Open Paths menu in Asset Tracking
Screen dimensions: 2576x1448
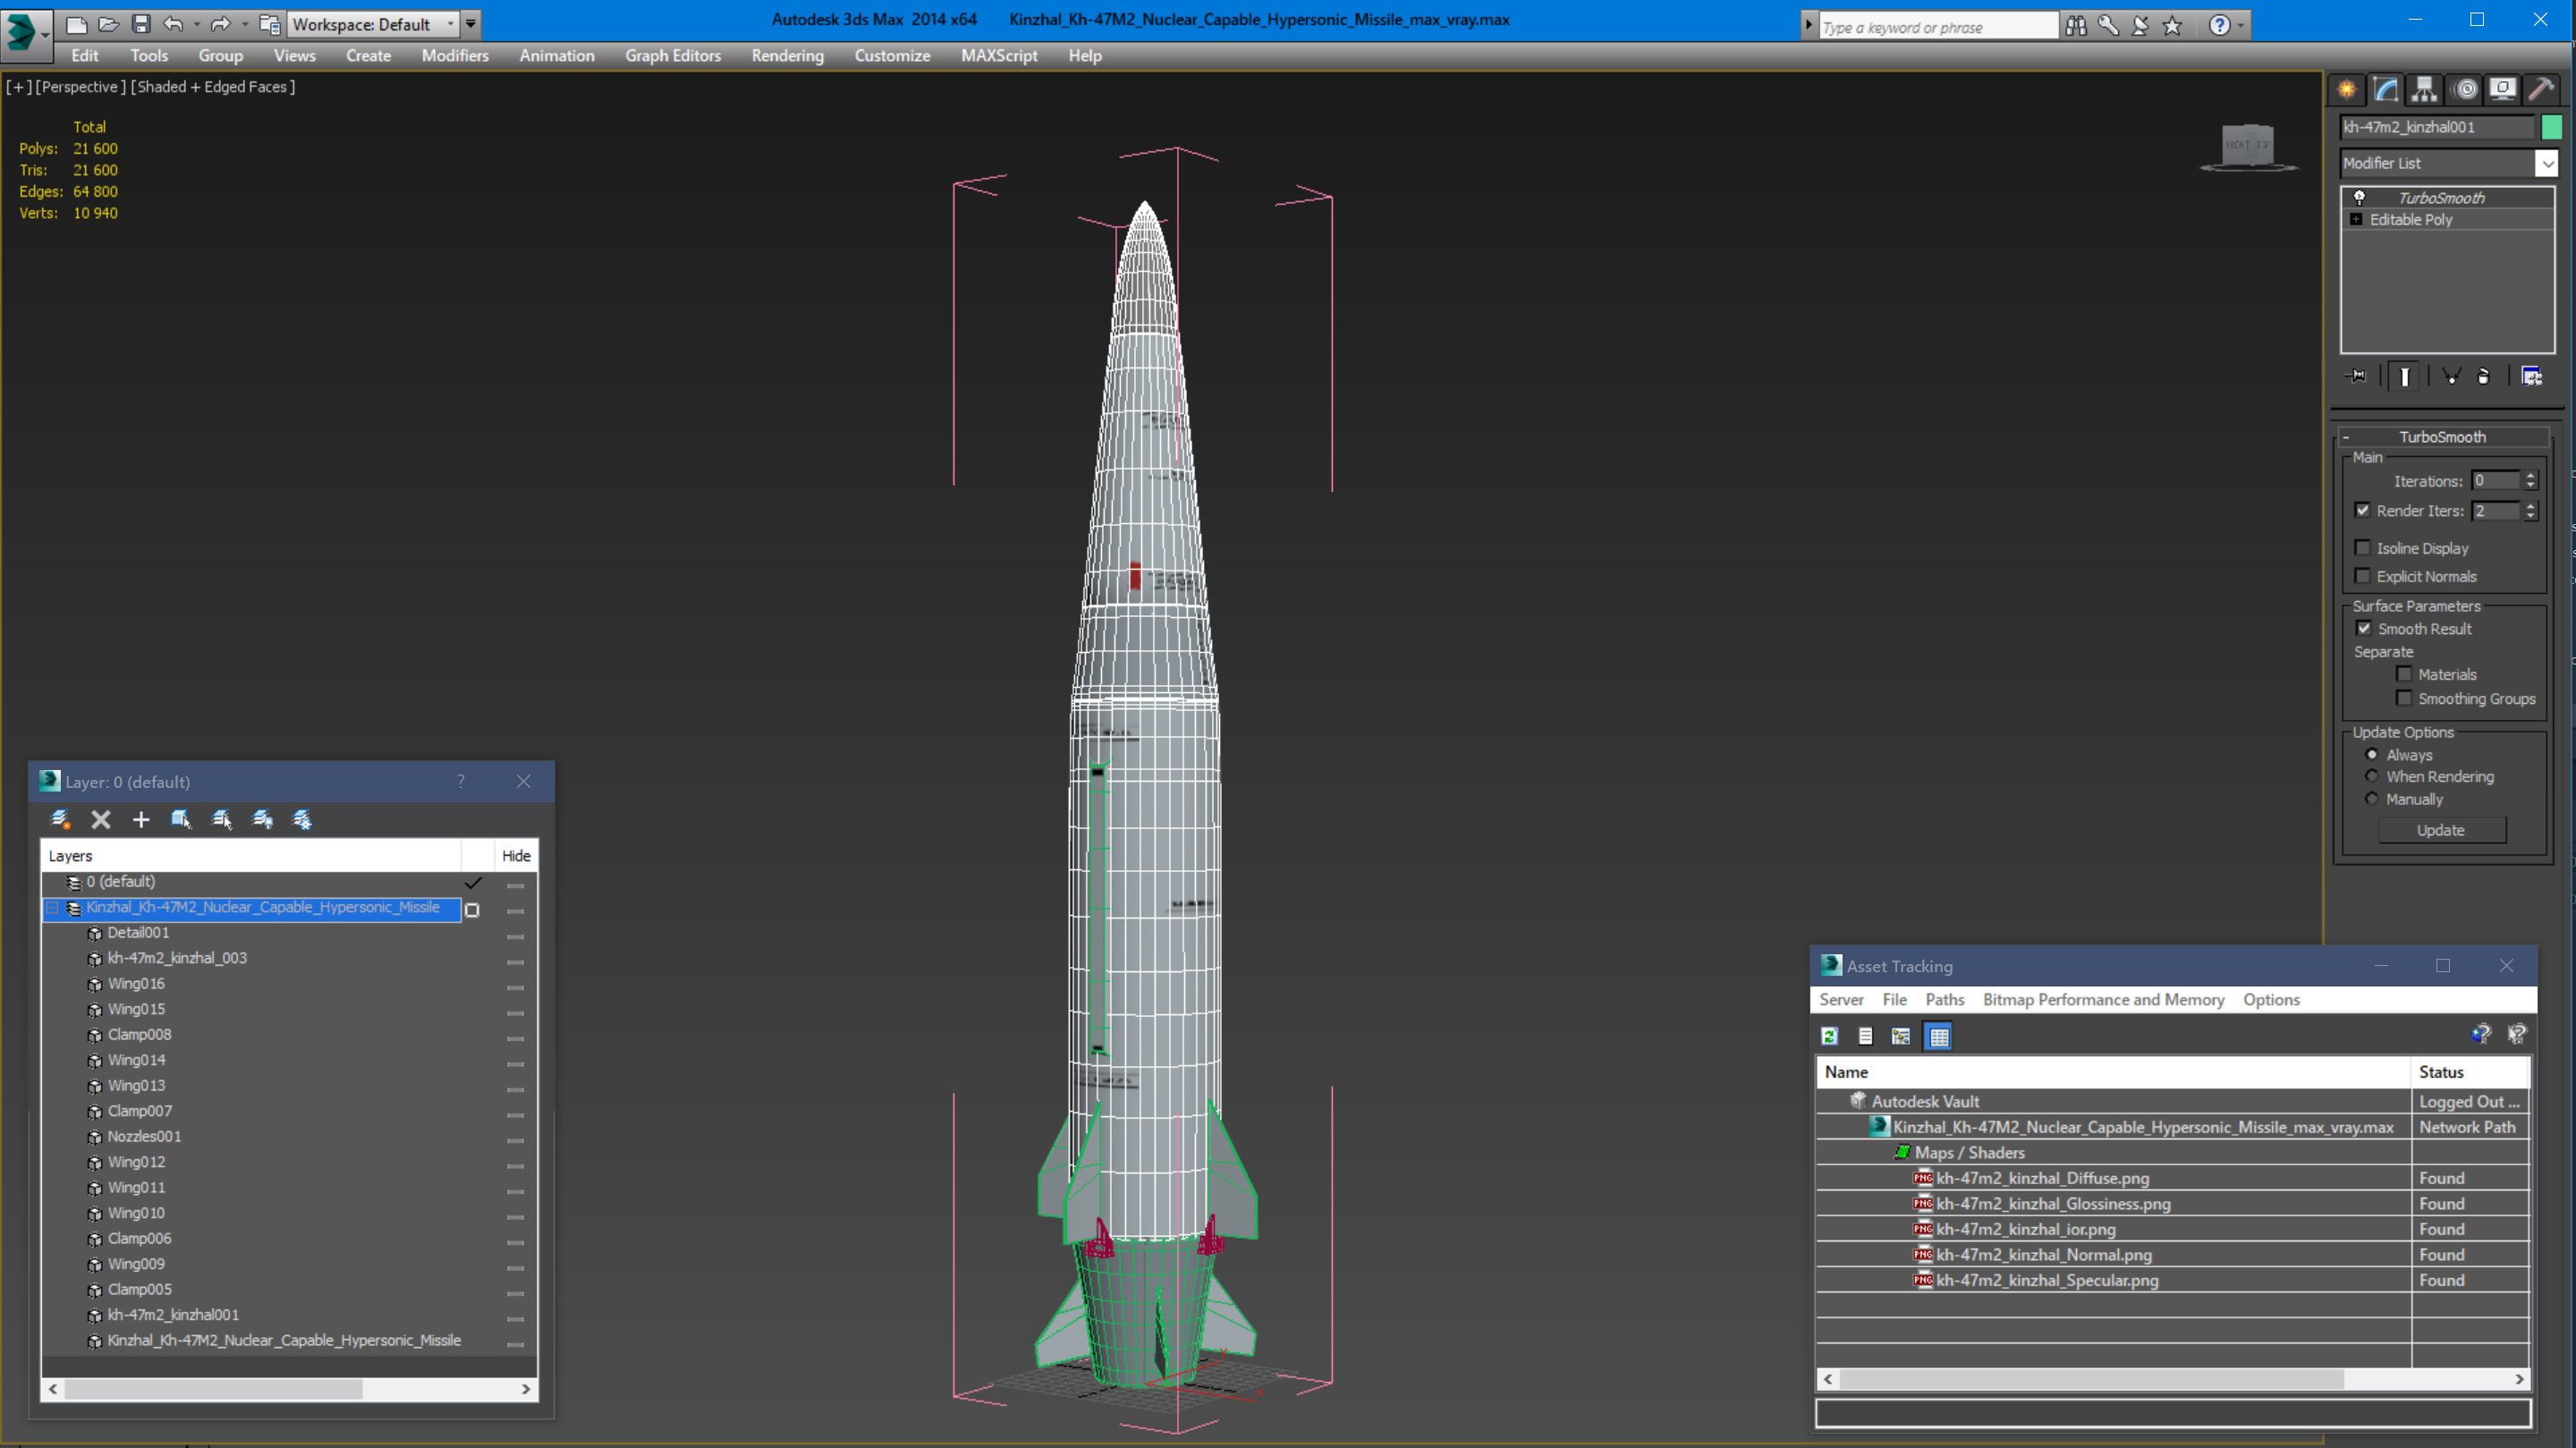(1944, 999)
